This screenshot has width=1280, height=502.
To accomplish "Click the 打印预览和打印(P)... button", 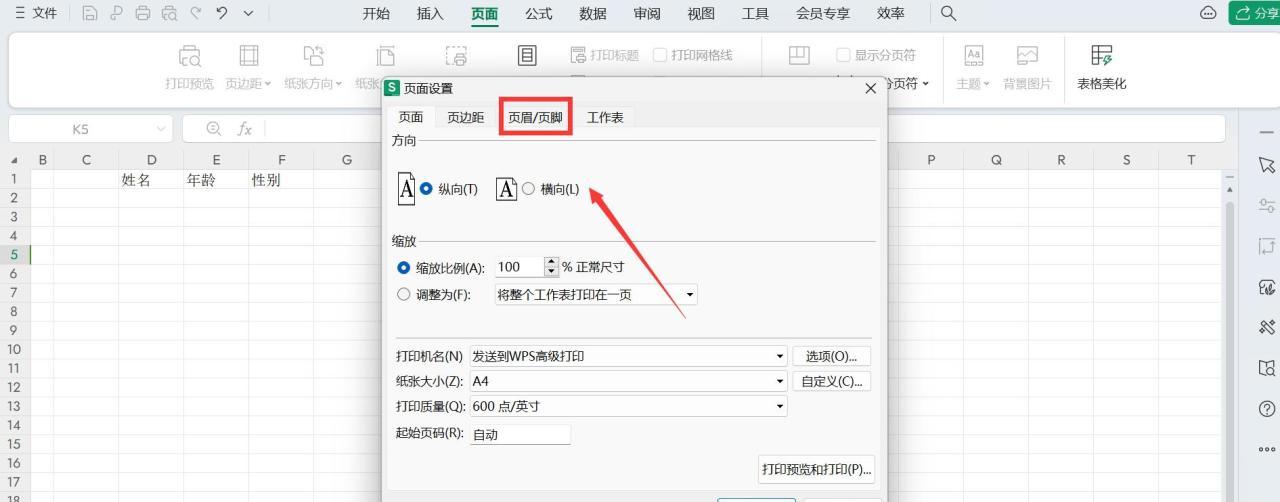I will pos(816,469).
